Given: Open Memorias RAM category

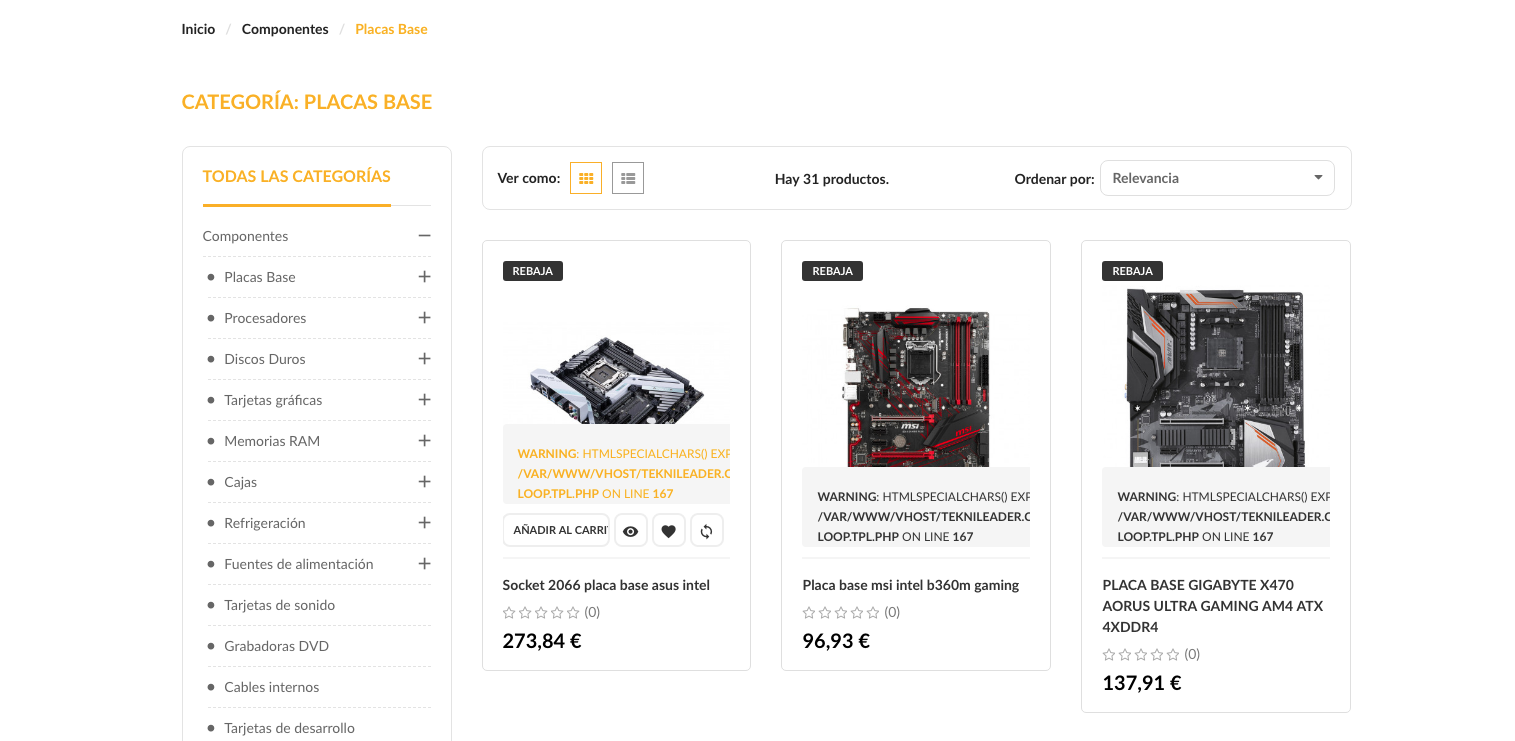Looking at the screenshot, I should [x=272, y=441].
